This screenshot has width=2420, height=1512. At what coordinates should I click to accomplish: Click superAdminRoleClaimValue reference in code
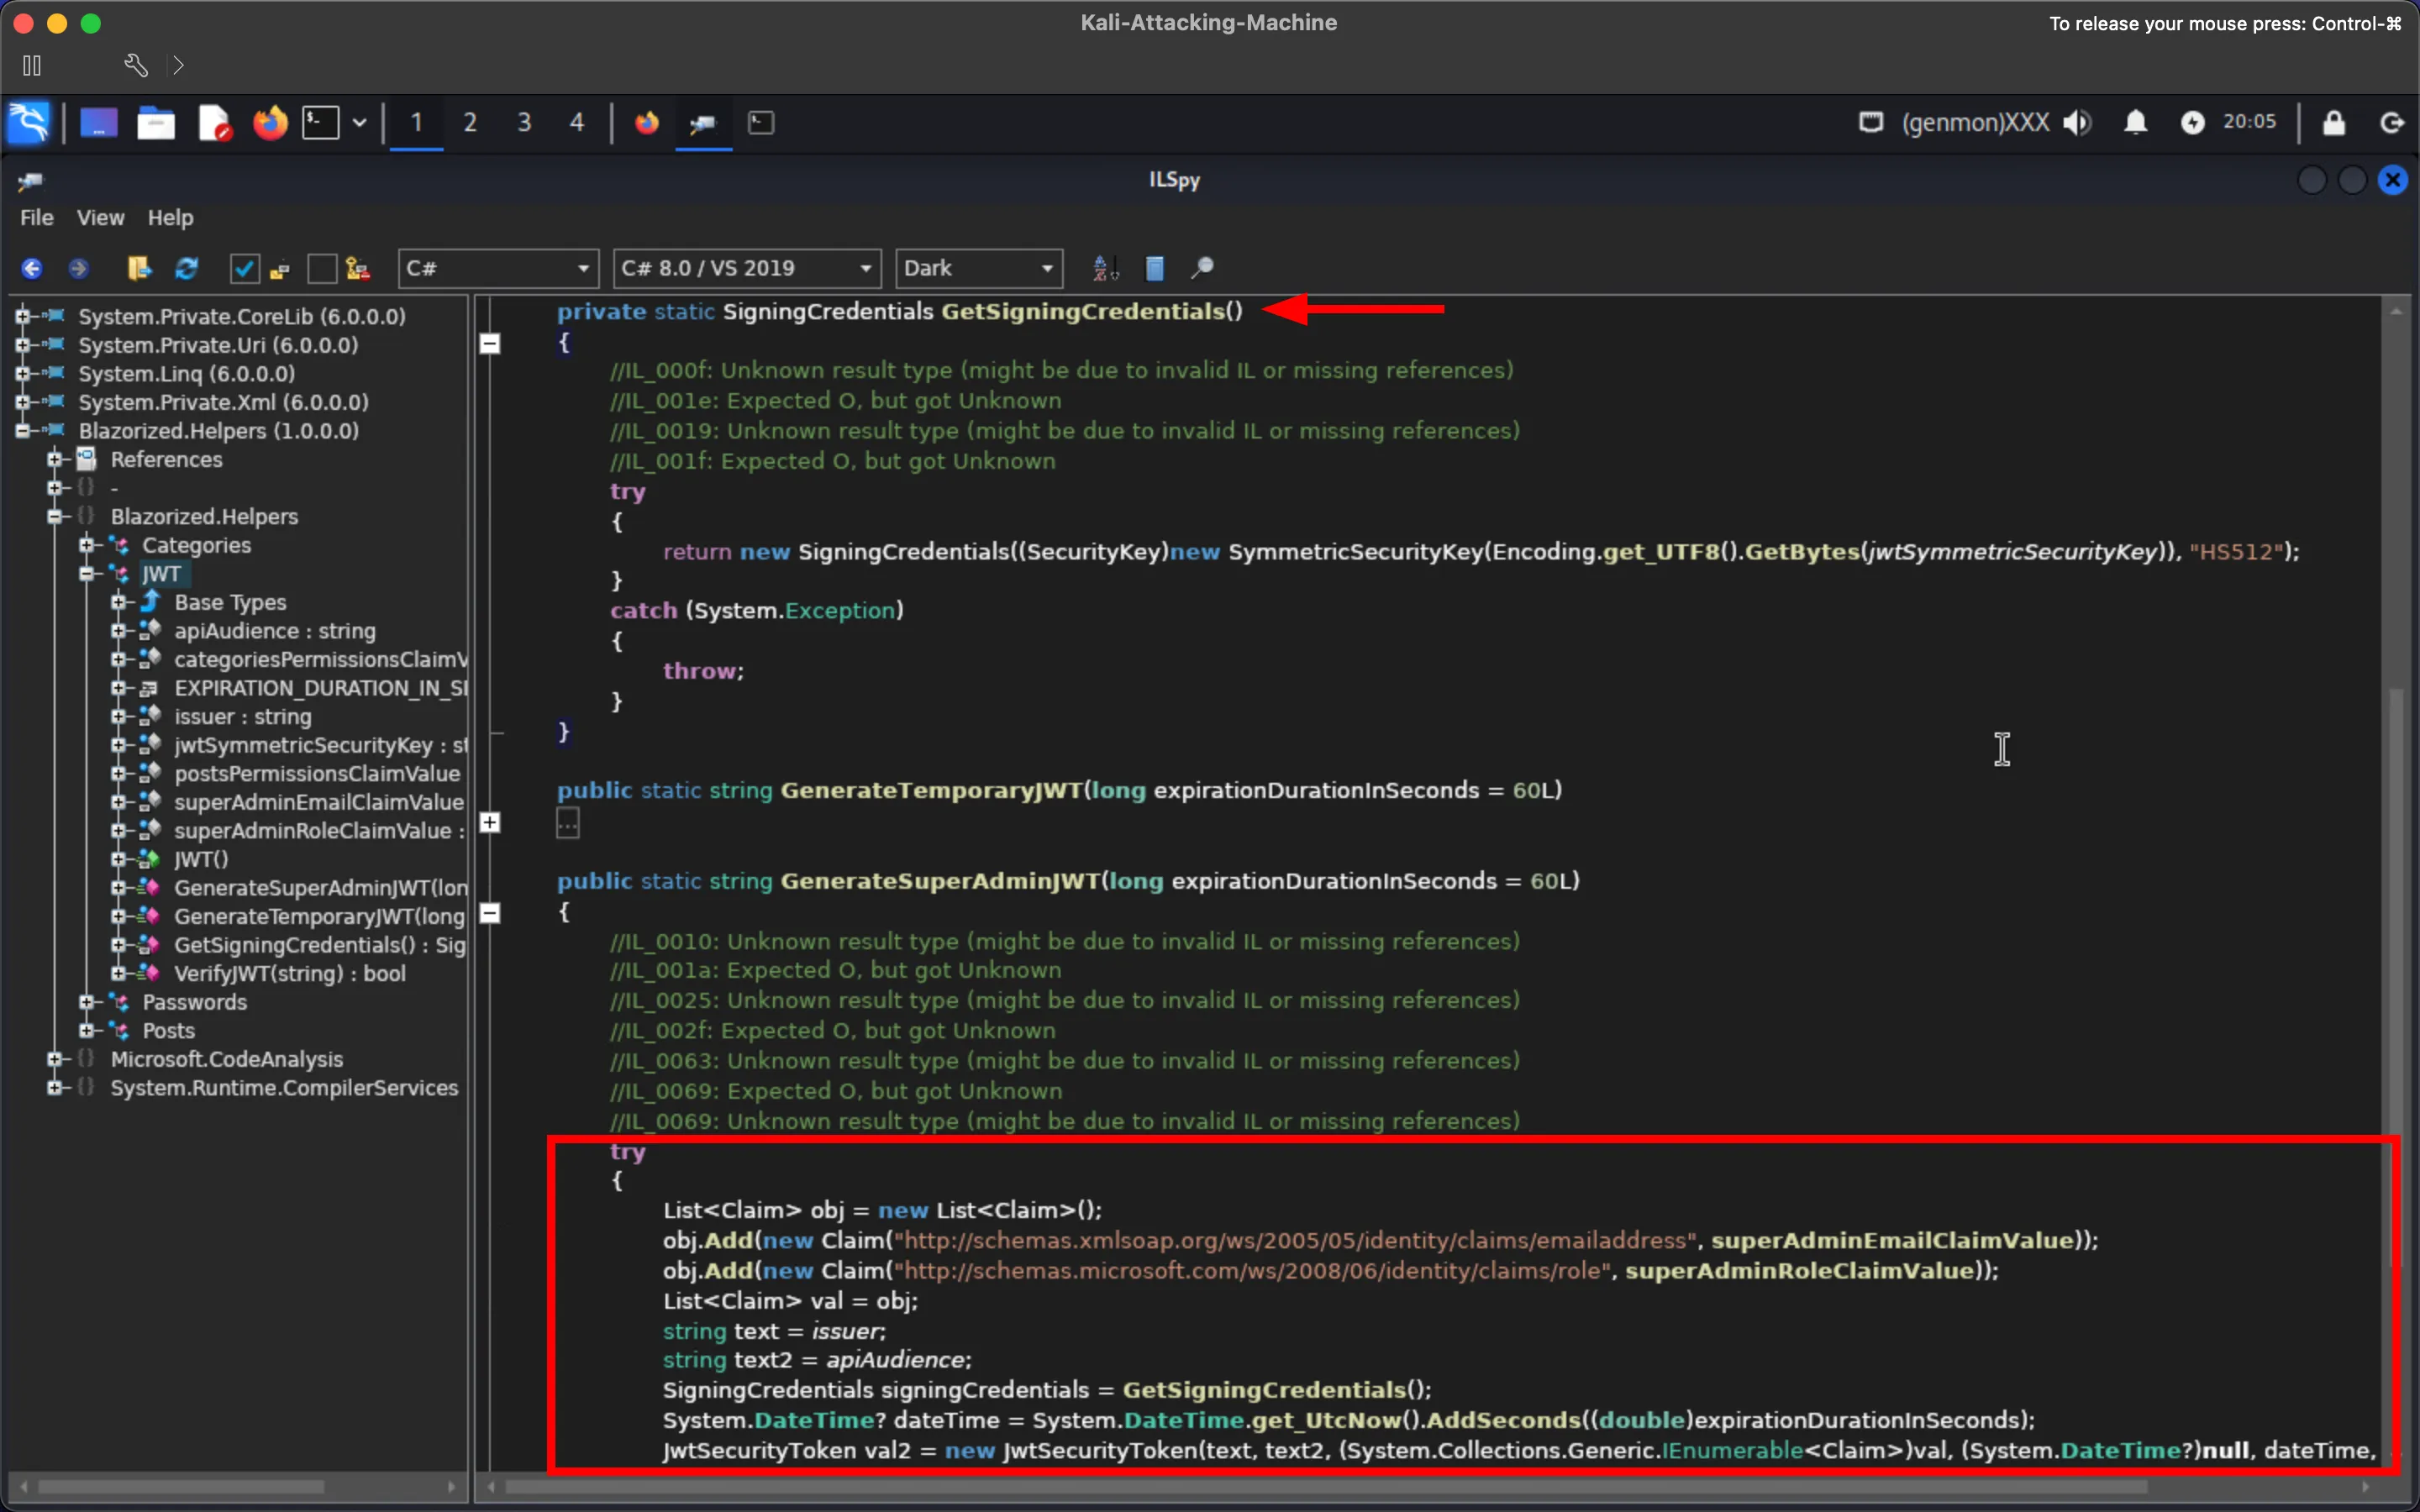pyautogui.click(x=1799, y=1270)
